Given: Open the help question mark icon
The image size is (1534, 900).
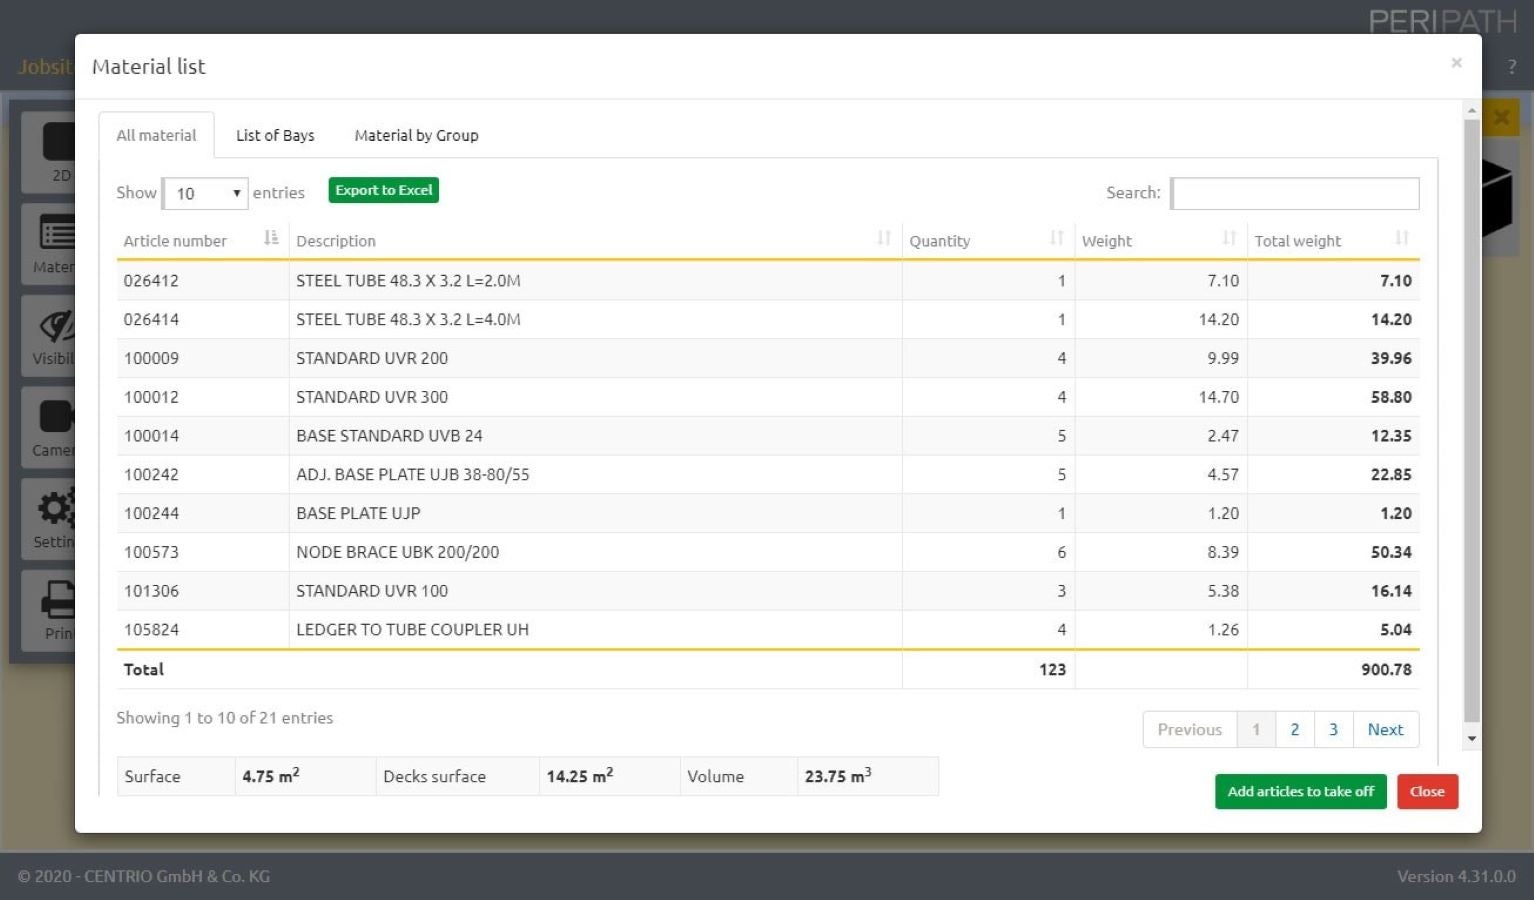Looking at the screenshot, I should 1511,67.
